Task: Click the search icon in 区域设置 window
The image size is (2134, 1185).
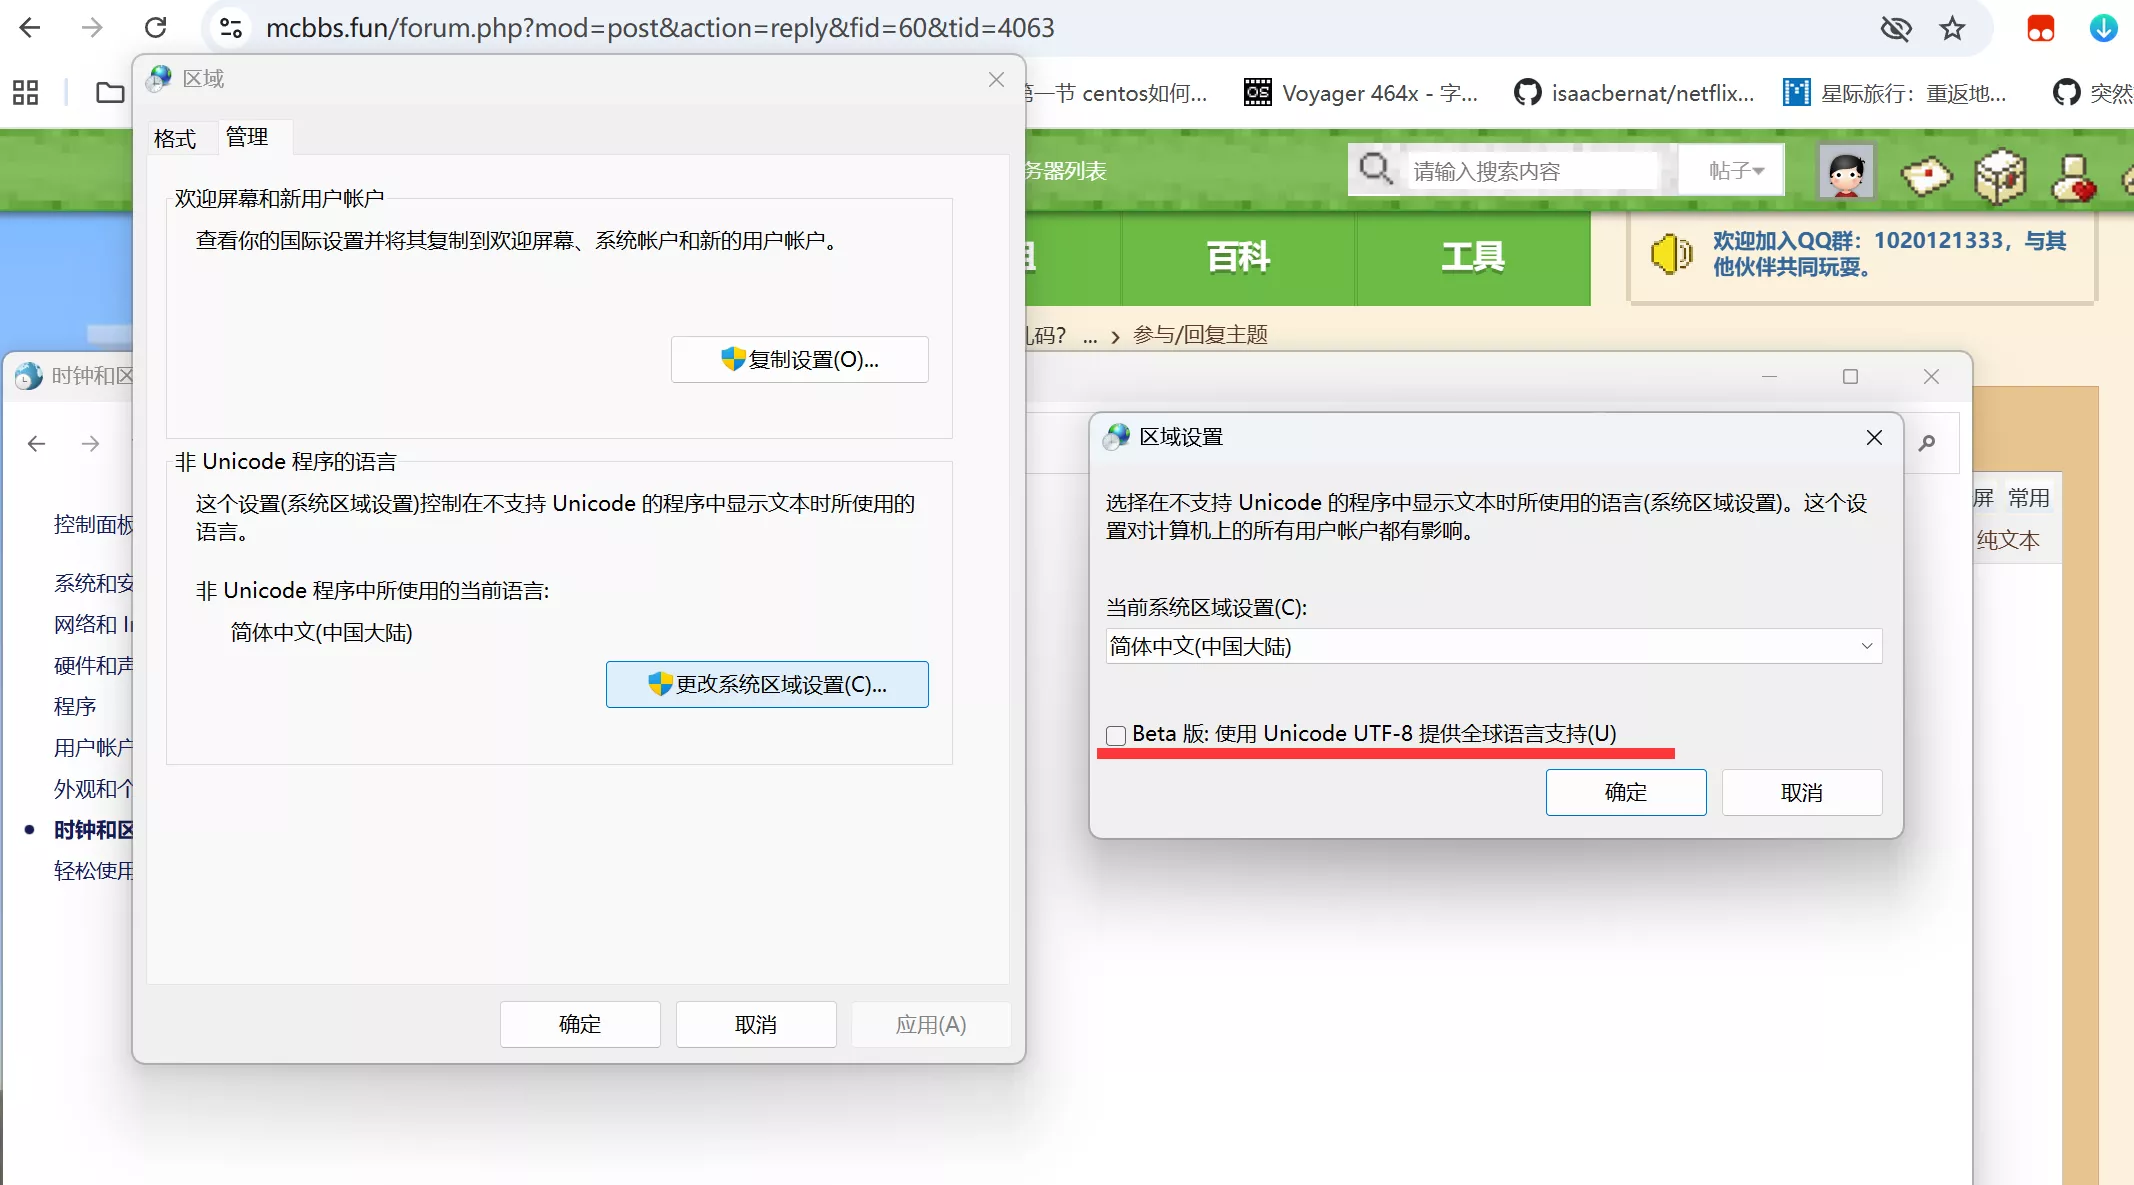Action: click(1928, 442)
